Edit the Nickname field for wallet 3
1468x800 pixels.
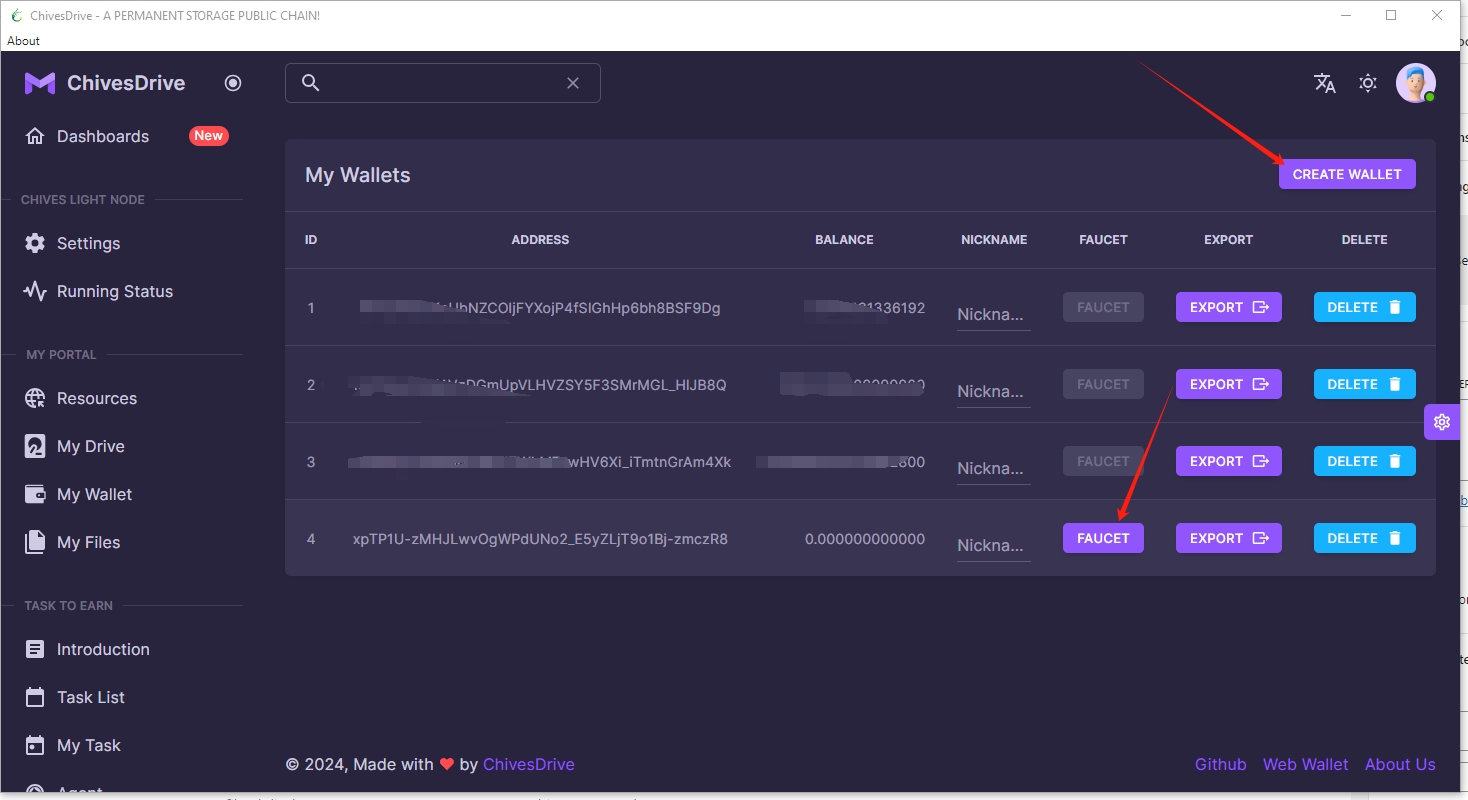click(993, 468)
